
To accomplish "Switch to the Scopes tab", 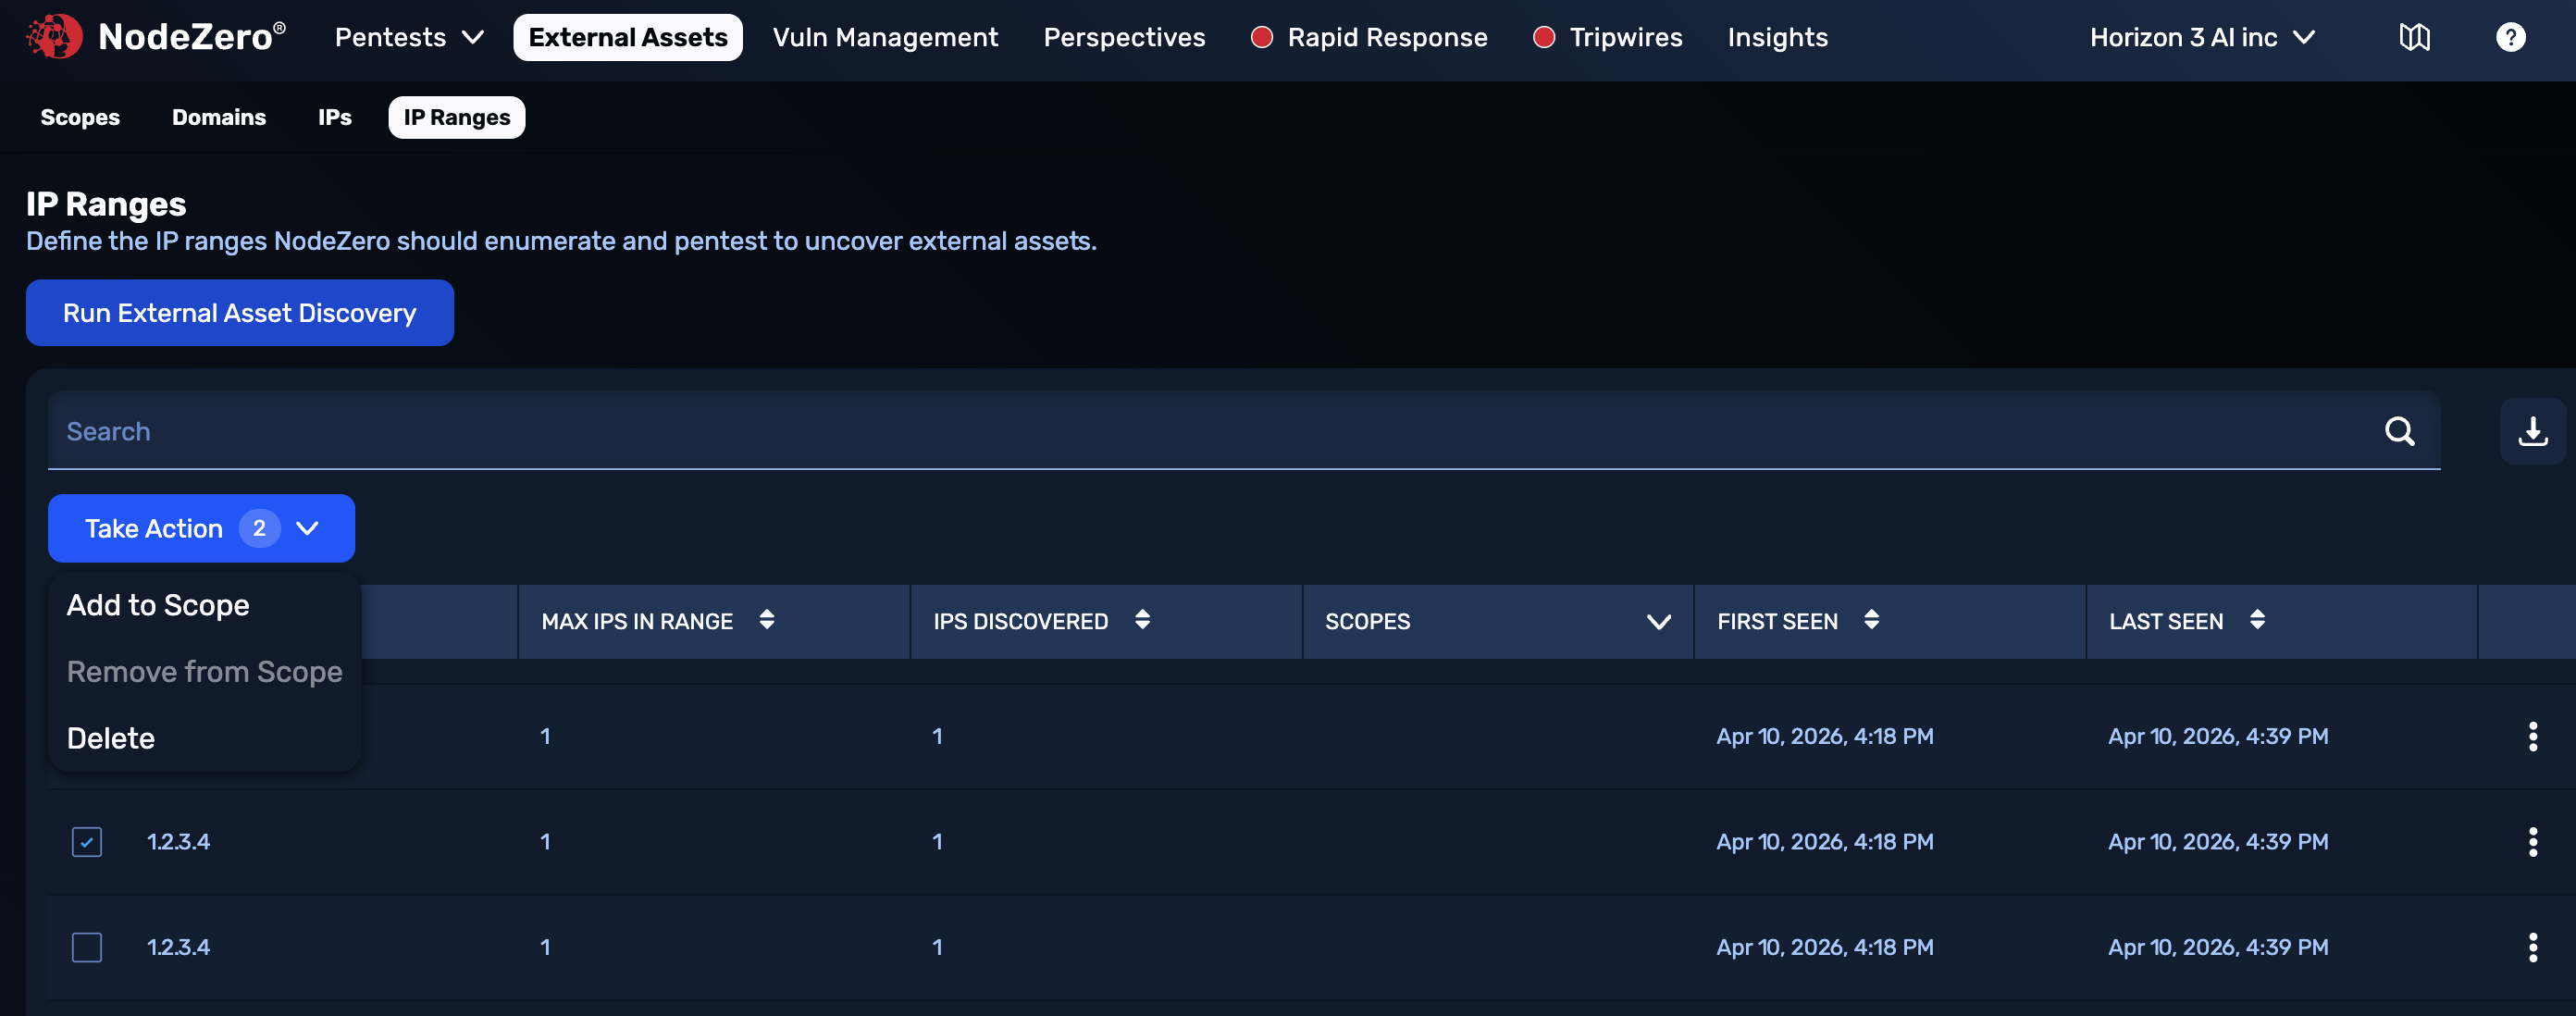I will pyautogui.click(x=80, y=117).
